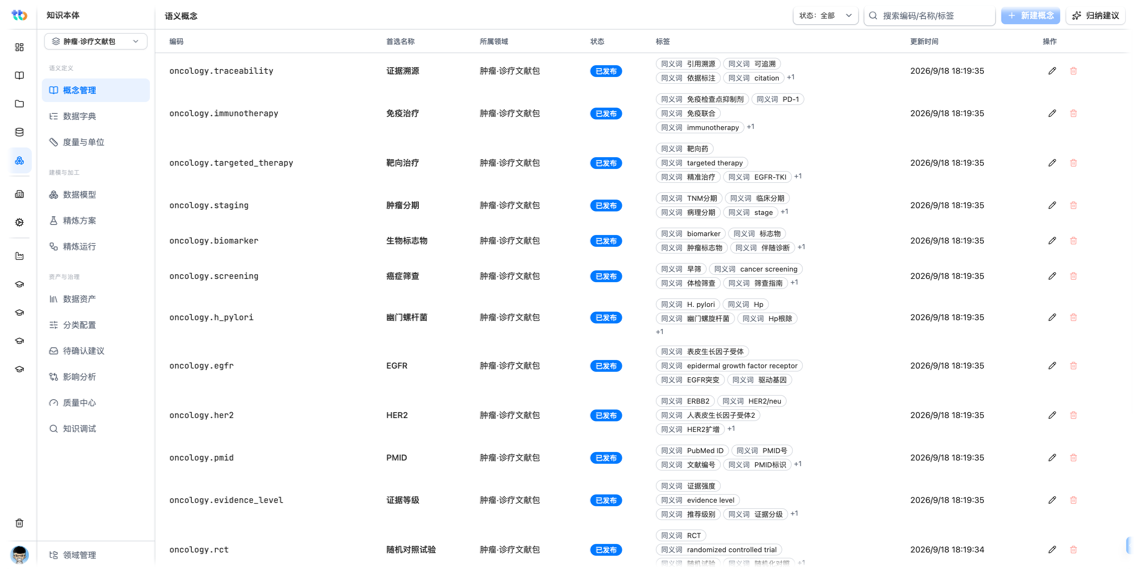Edit the oncology.immunotherapy row
This screenshot has height=570, width=1143.
point(1052,113)
